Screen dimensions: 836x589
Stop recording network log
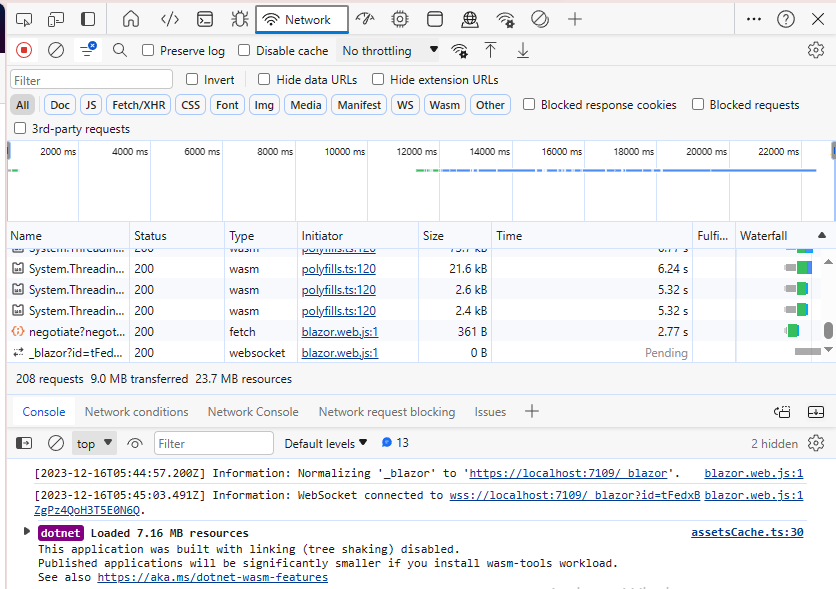[x=23, y=50]
